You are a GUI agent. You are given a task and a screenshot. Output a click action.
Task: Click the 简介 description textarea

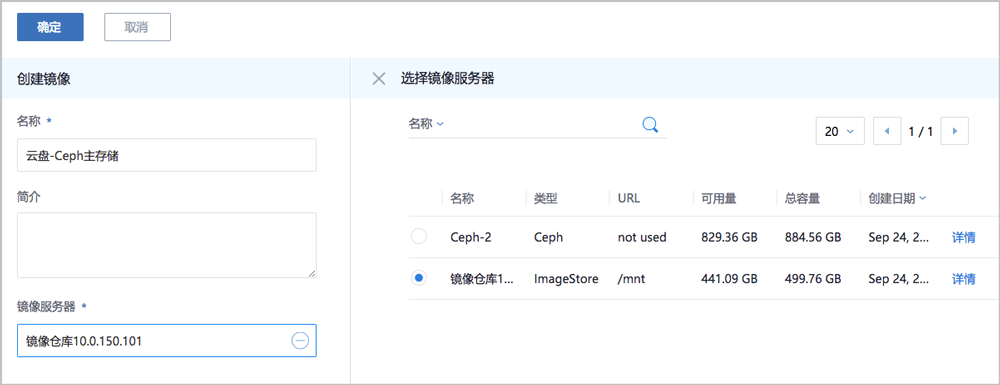pos(166,245)
